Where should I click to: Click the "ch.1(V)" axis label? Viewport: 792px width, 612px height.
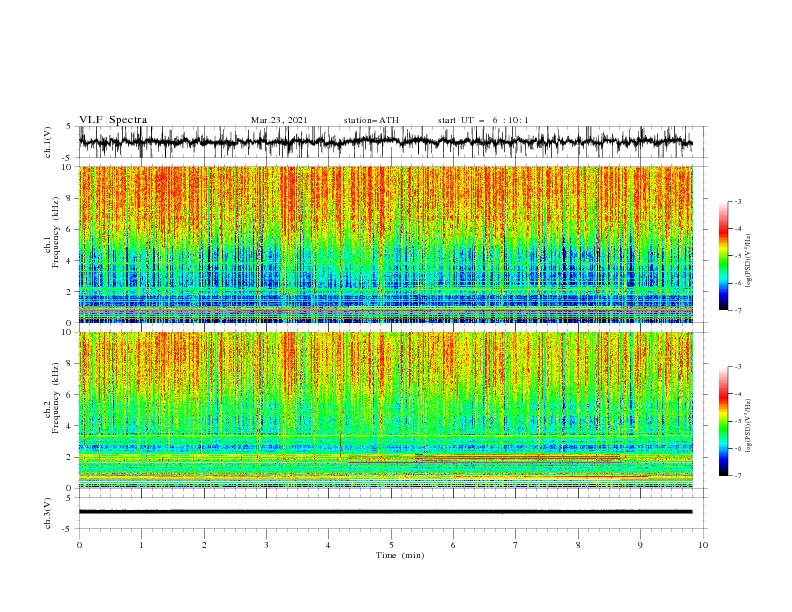tap(48, 142)
